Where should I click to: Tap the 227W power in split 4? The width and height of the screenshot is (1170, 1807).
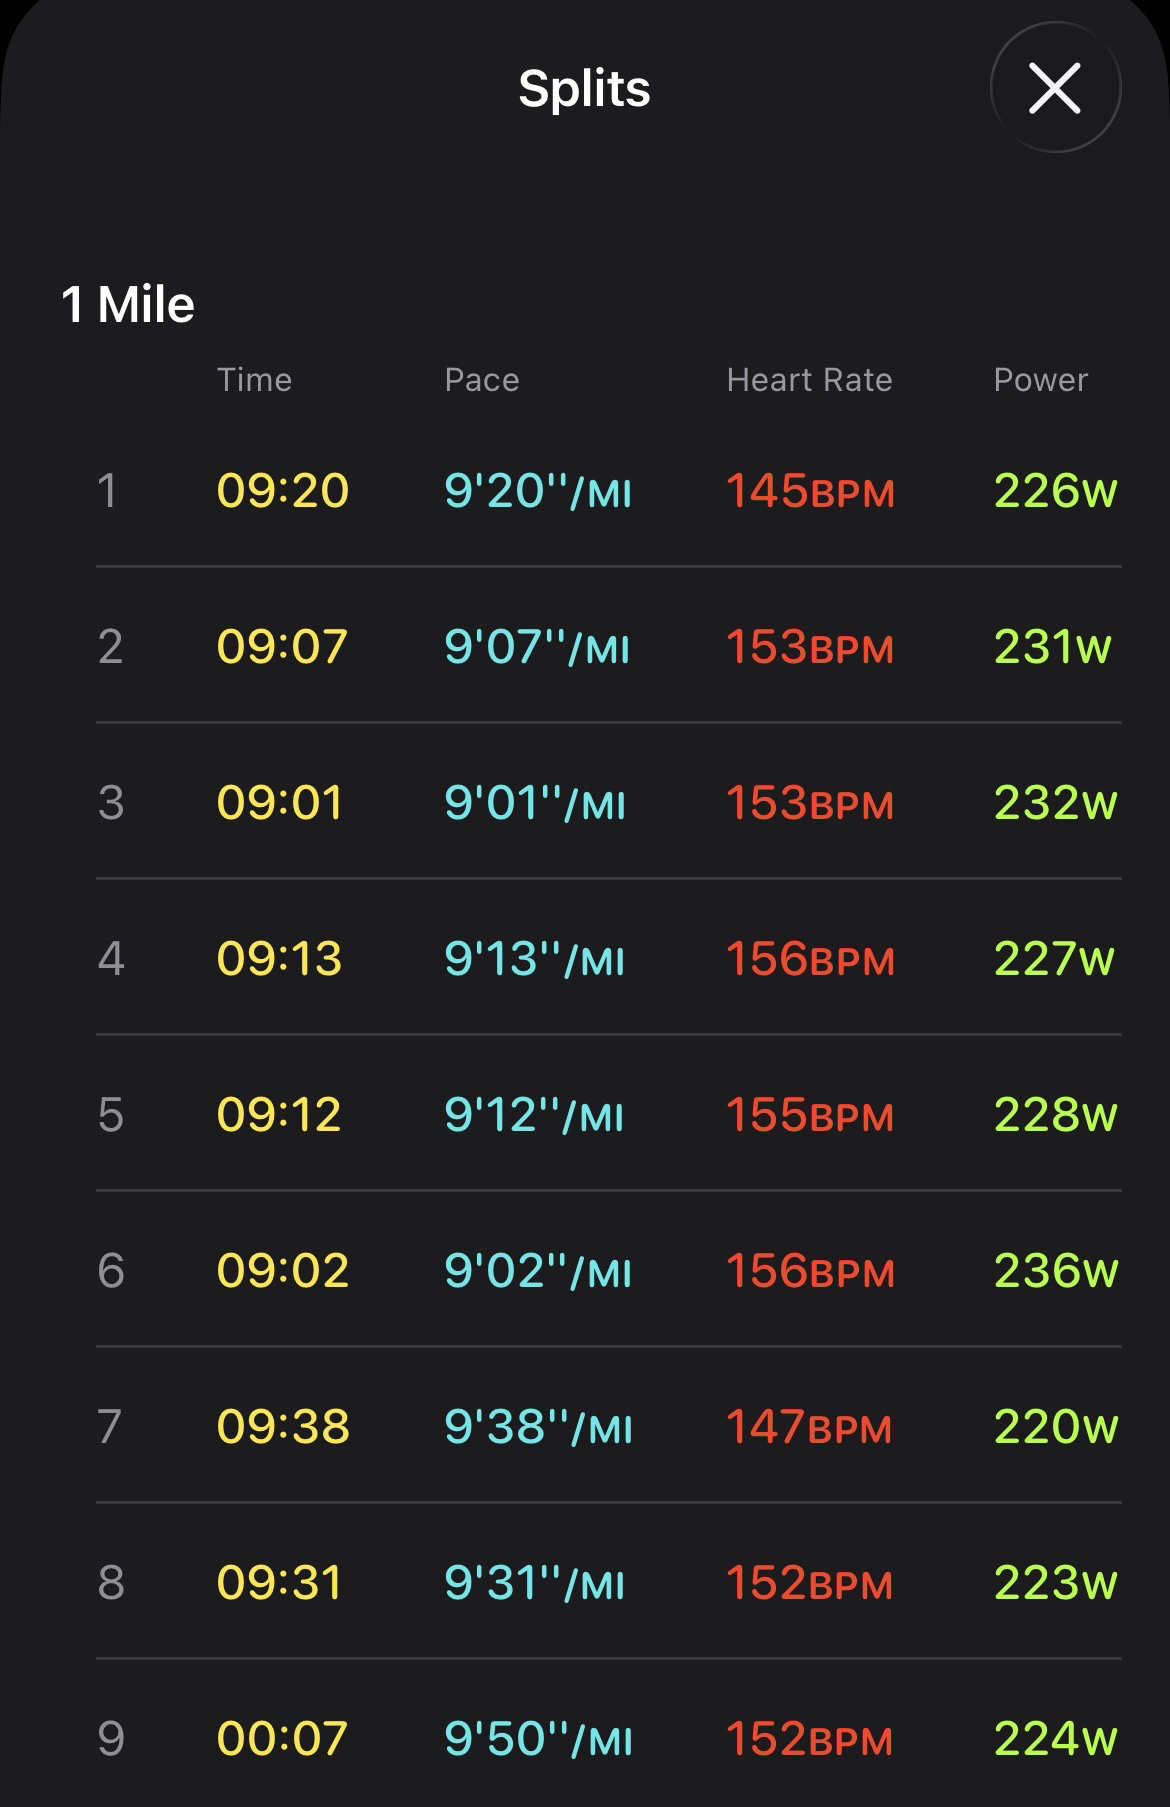[x=1054, y=958]
